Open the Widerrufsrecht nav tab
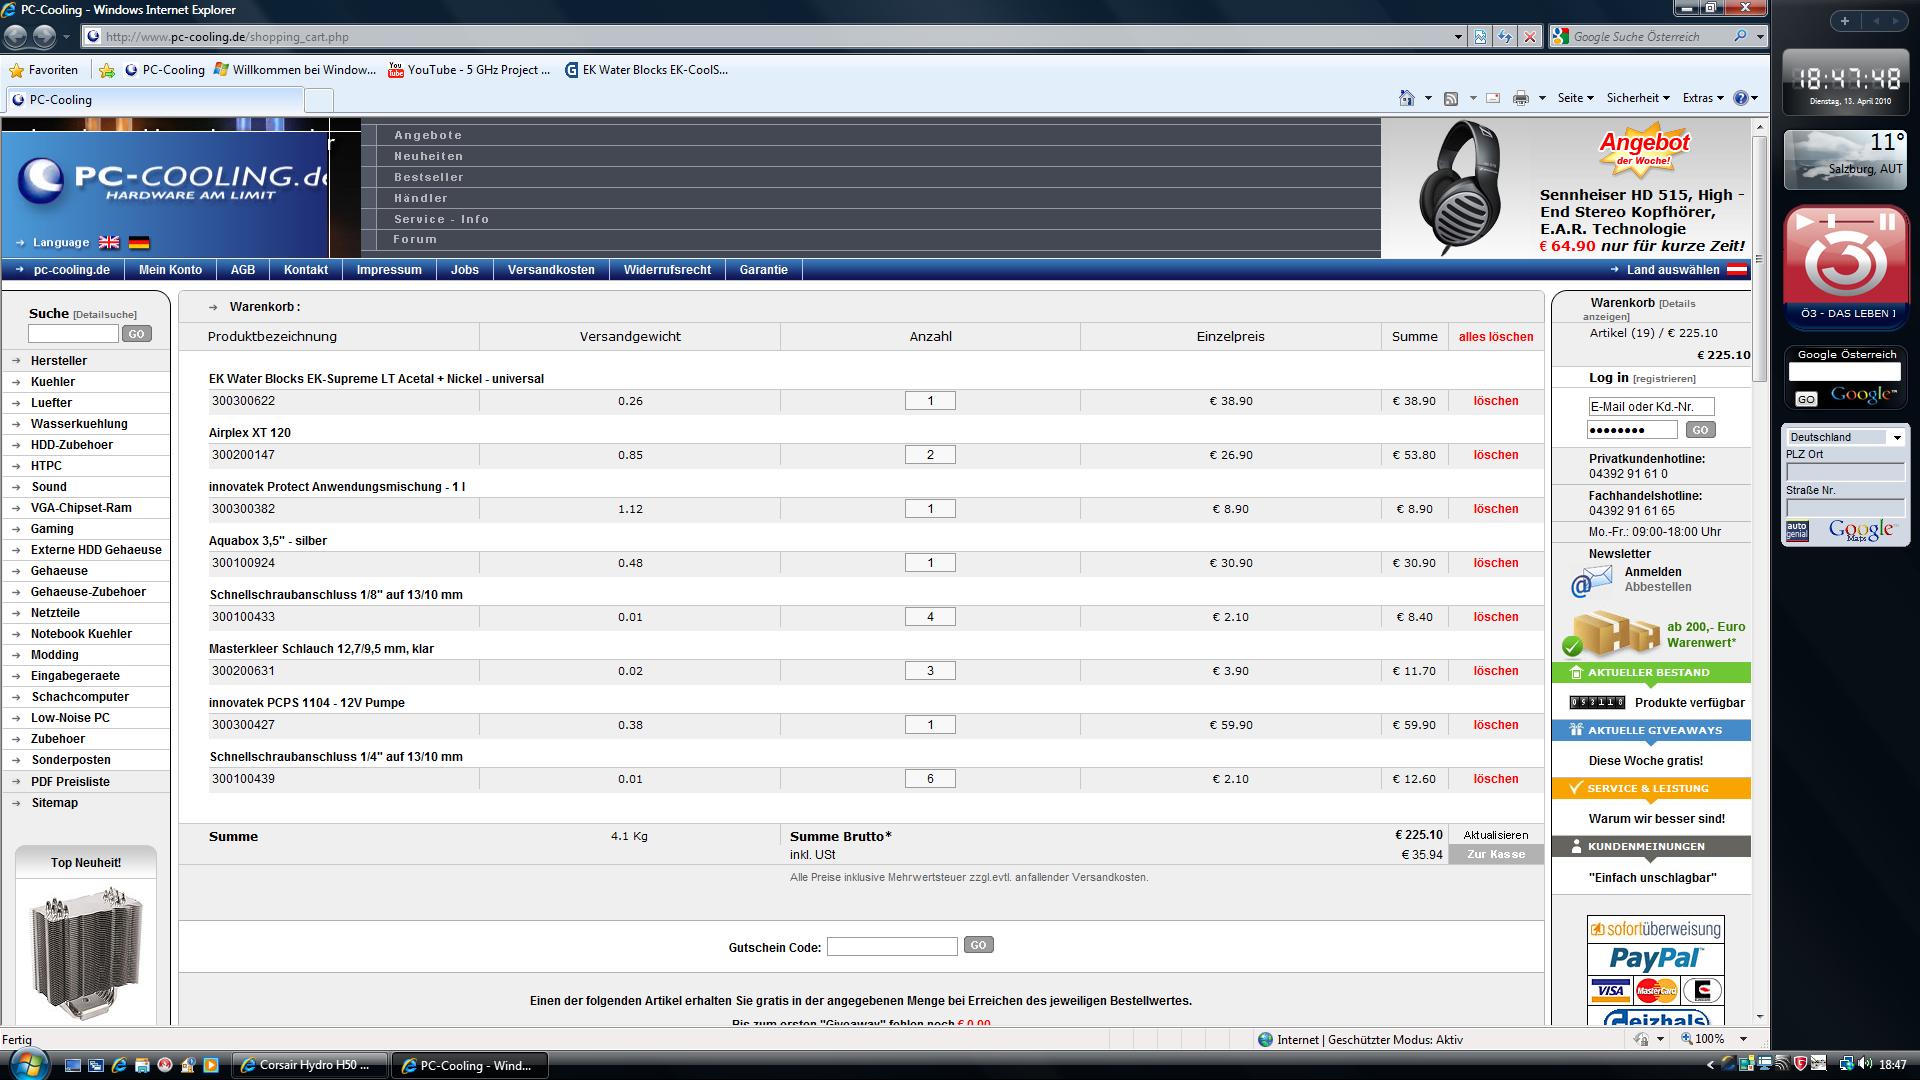Image resolution: width=1920 pixels, height=1080 pixels. (667, 270)
